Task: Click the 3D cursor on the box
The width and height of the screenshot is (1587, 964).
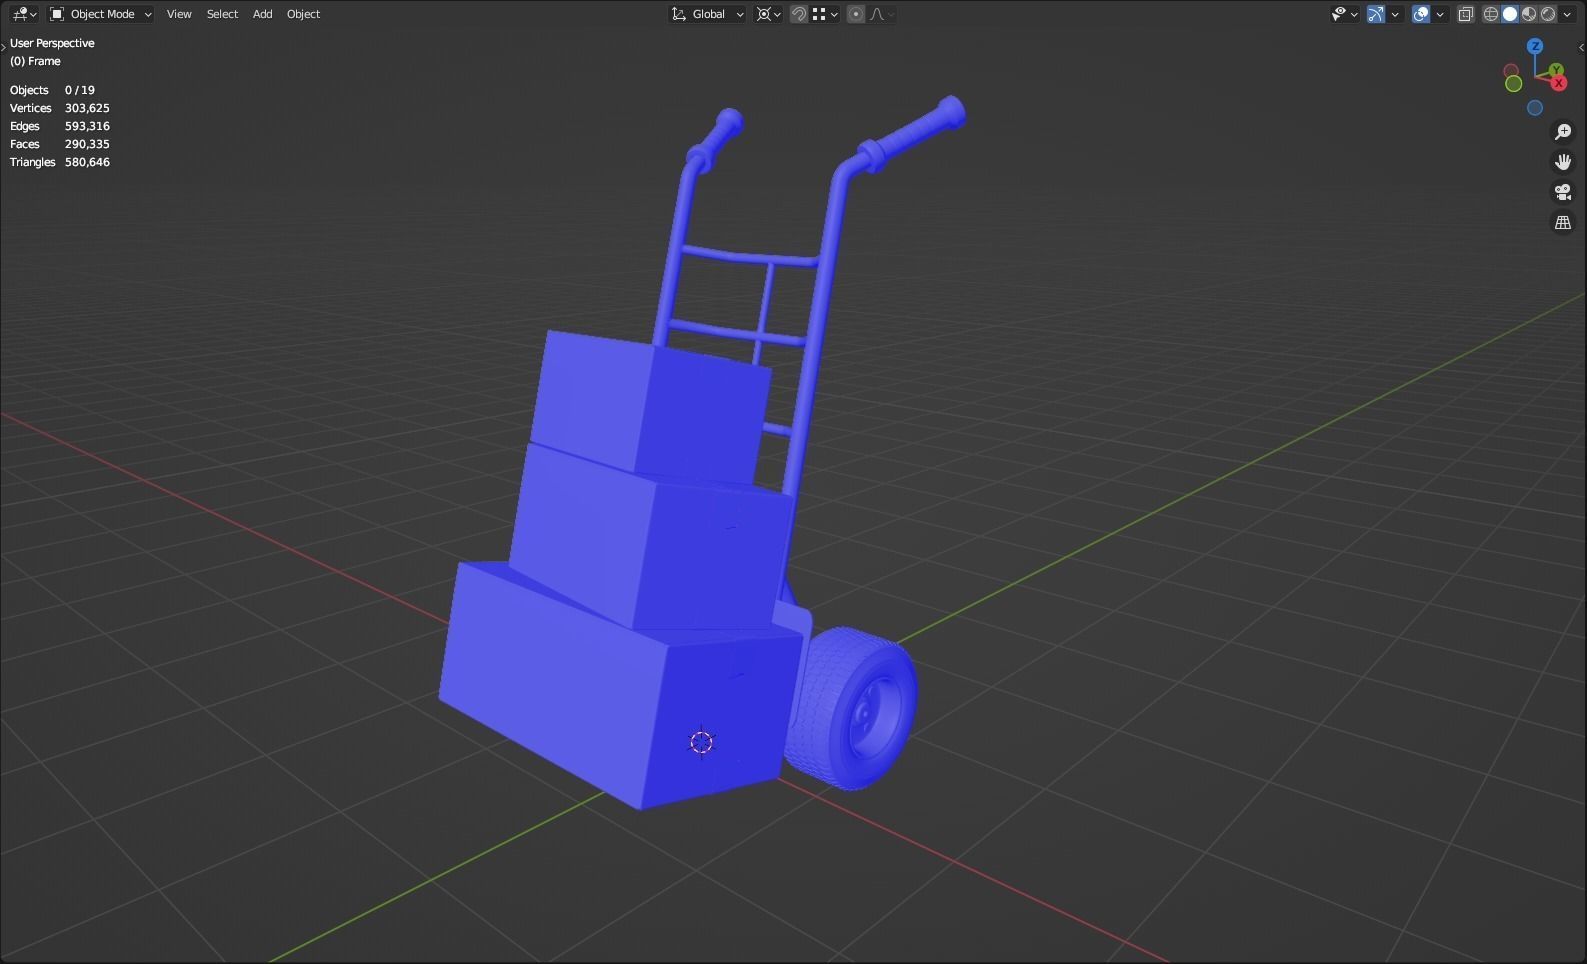Action: (x=702, y=742)
